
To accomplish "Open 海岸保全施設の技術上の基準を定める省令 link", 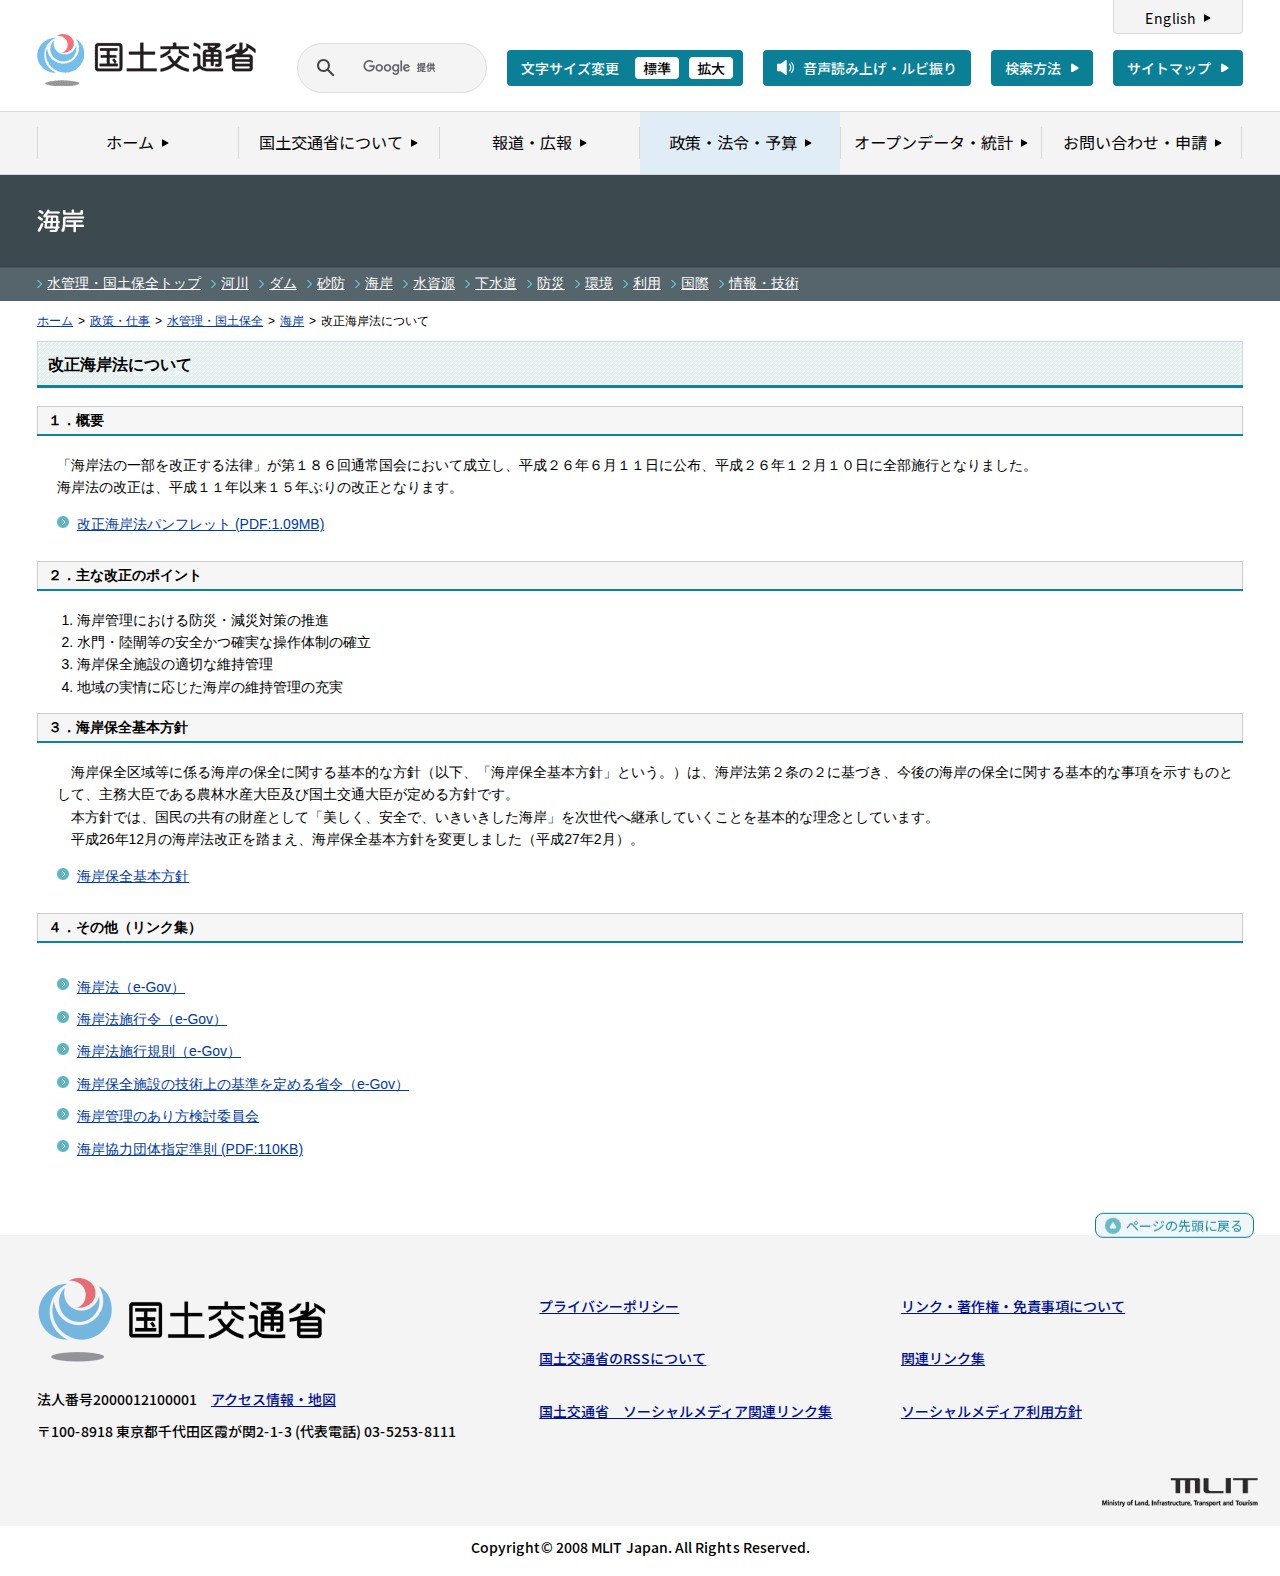I will click(x=243, y=1084).
